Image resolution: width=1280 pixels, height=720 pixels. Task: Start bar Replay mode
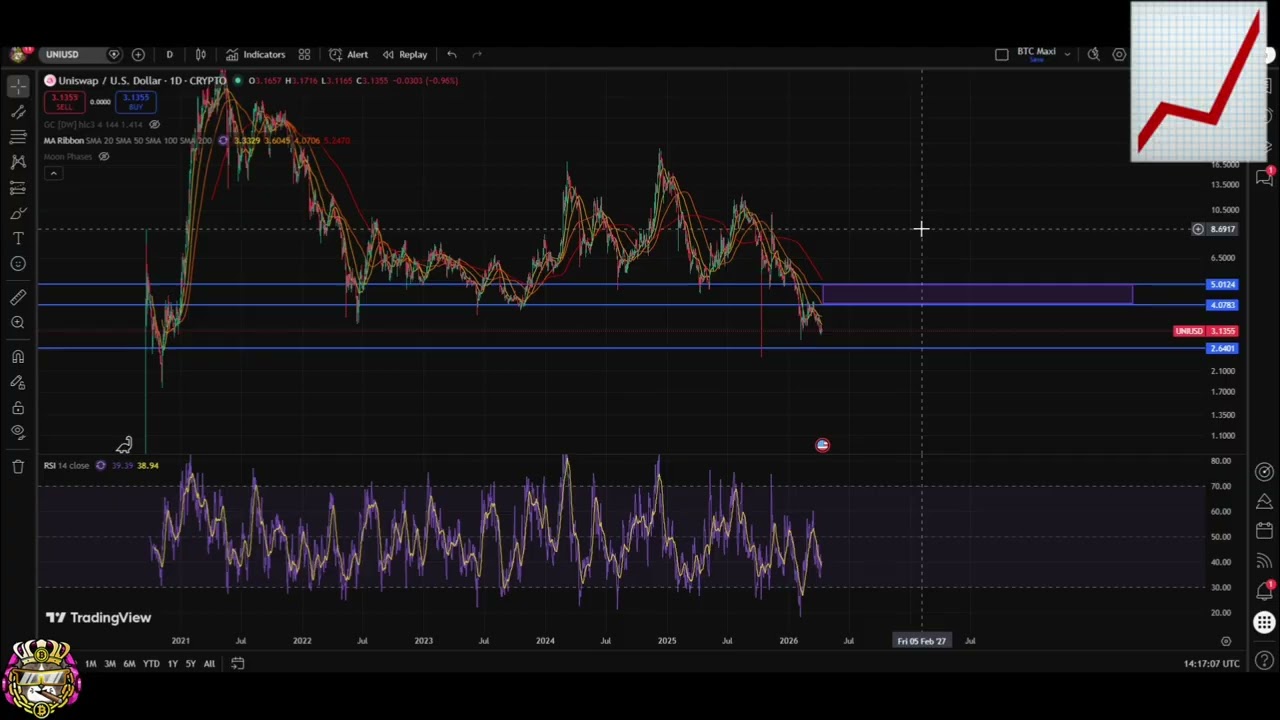point(405,54)
